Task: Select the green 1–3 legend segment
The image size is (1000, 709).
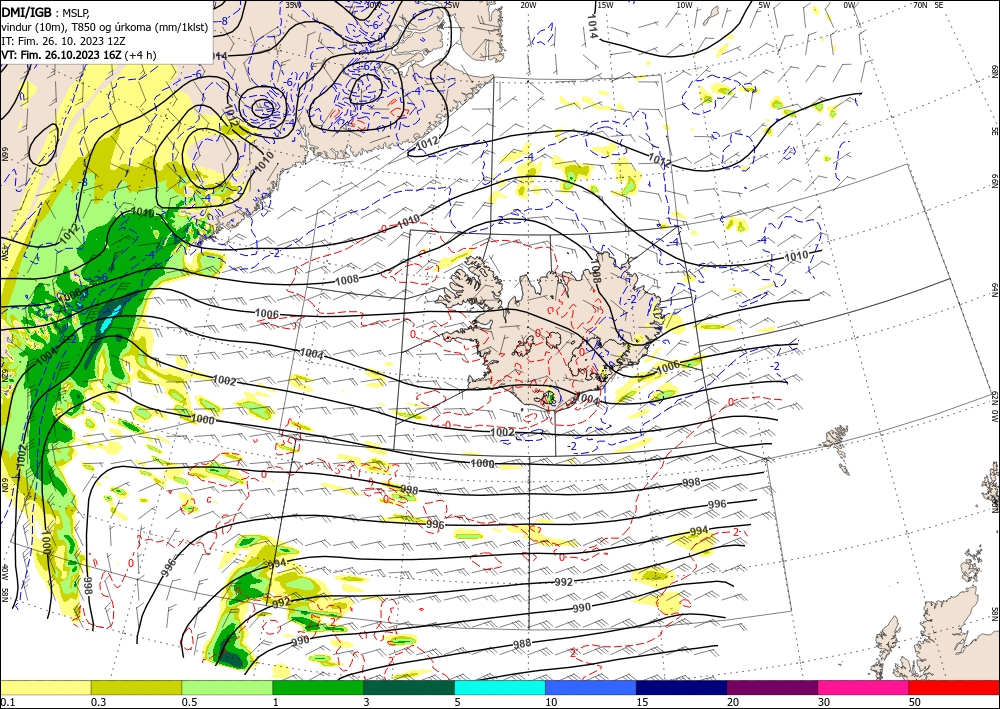Action: pos(318,687)
